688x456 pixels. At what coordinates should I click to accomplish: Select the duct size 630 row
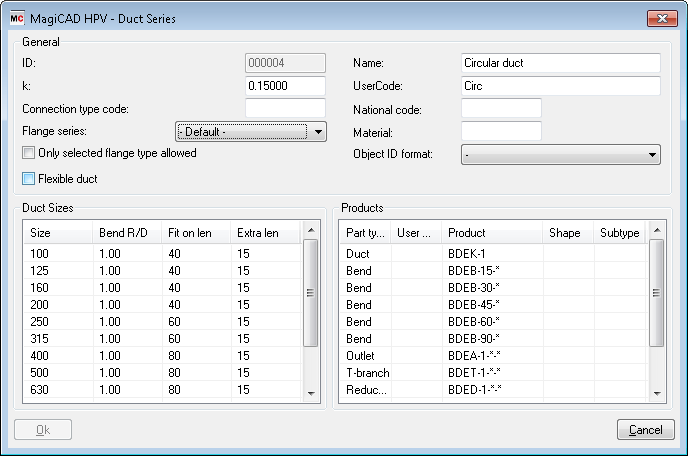click(x=162, y=390)
